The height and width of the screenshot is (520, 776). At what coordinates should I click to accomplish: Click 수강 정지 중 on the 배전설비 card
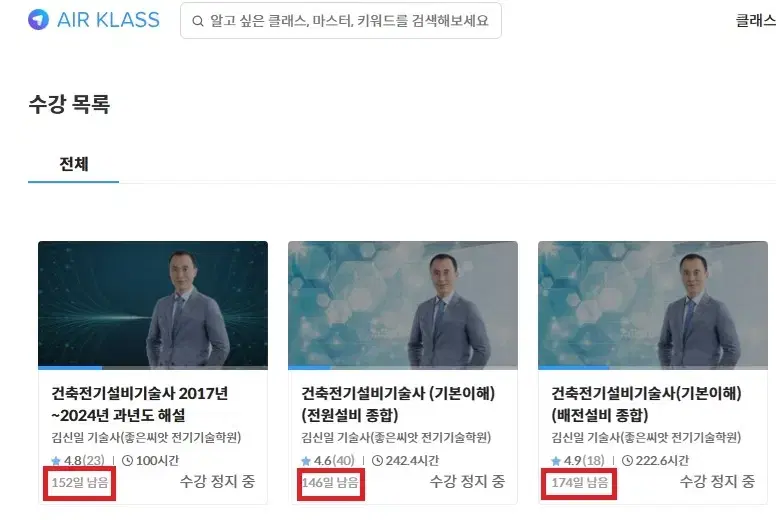coord(717,481)
